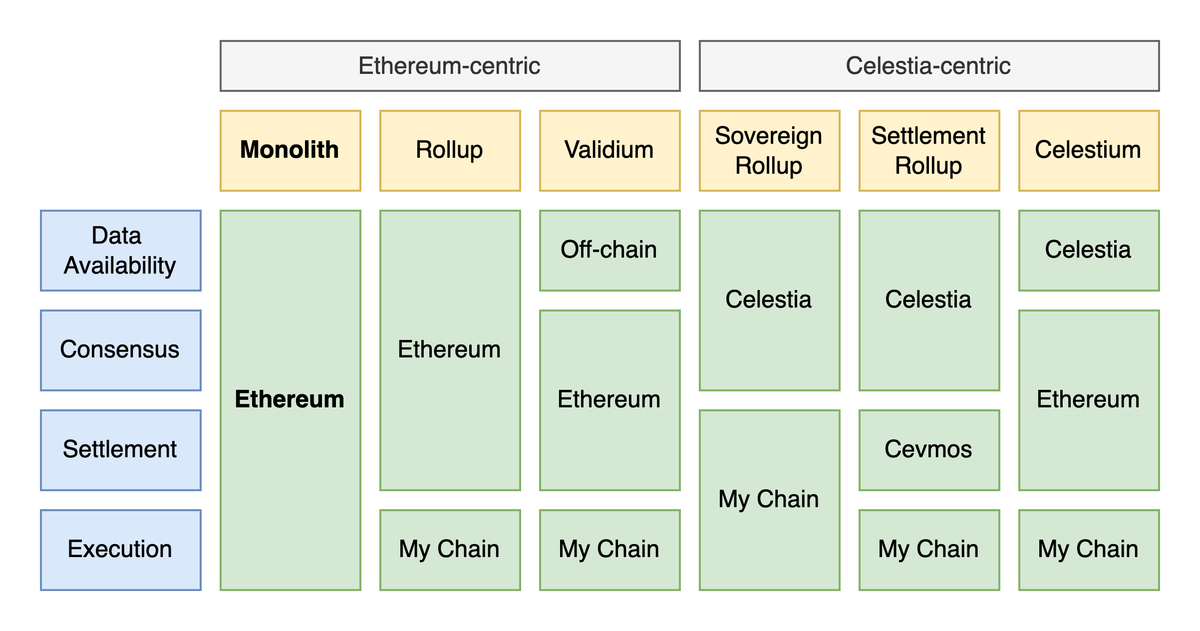Select the Ethereum block under Celestium
This screenshot has height=631, width=1200.
point(1089,400)
